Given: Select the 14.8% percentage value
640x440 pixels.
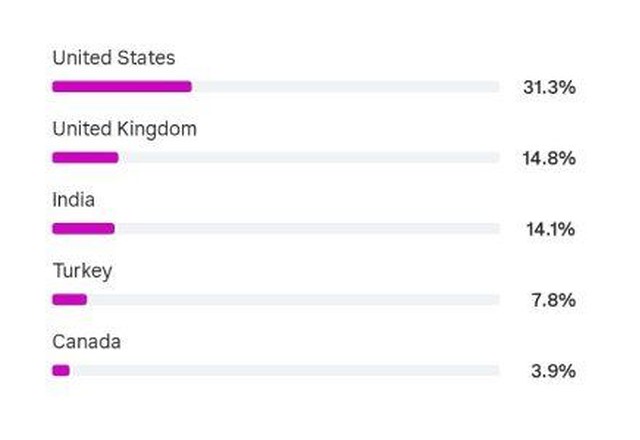Looking at the screenshot, I should (549, 158).
